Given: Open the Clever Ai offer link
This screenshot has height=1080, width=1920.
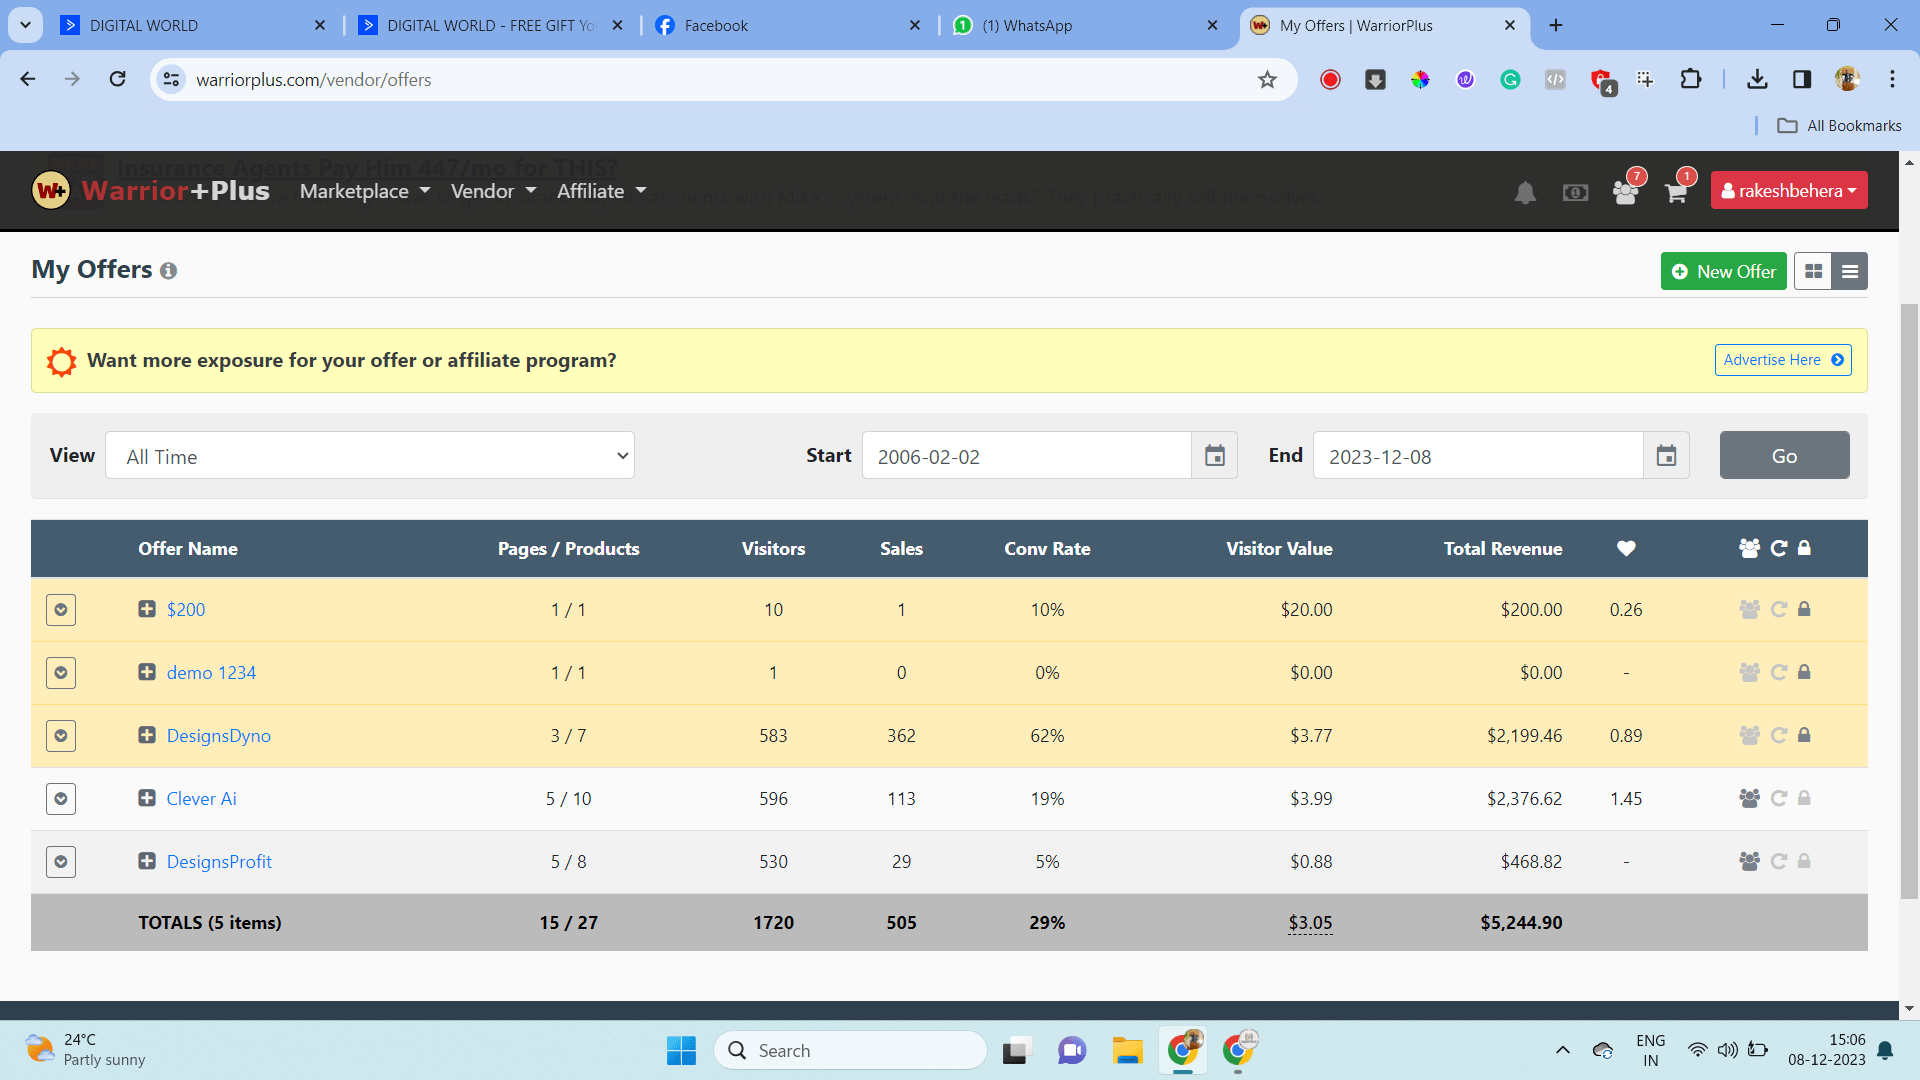Looking at the screenshot, I should [x=202, y=798].
